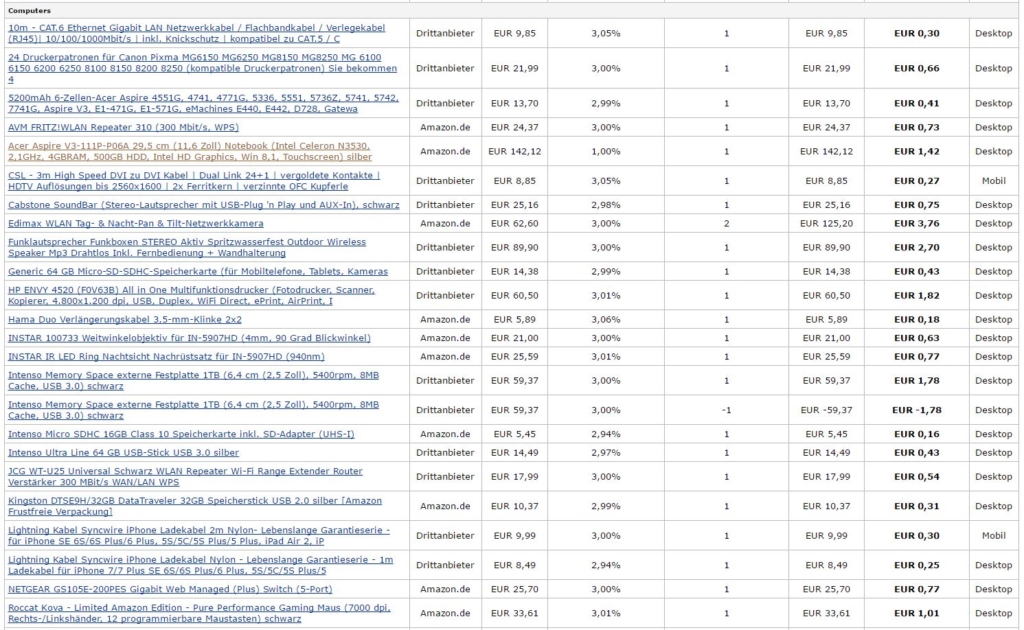Select Mobil device type in Lightning 2m row
The height and width of the screenshot is (630, 1024).
click(x=993, y=535)
